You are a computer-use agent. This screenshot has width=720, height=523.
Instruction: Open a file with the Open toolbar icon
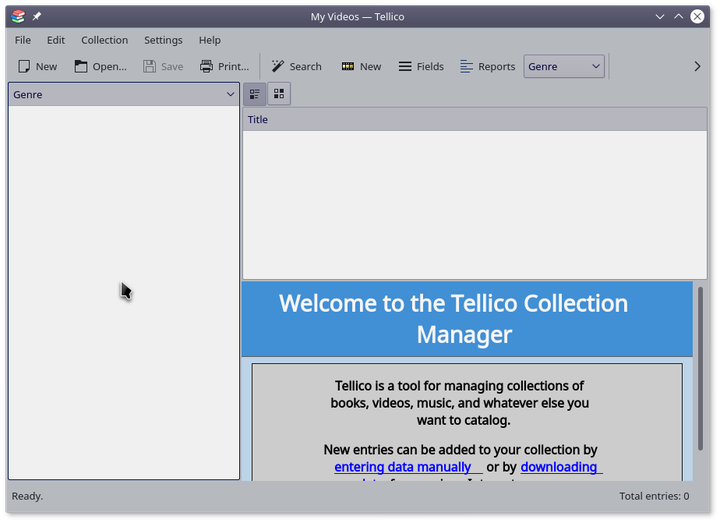pos(100,67)
